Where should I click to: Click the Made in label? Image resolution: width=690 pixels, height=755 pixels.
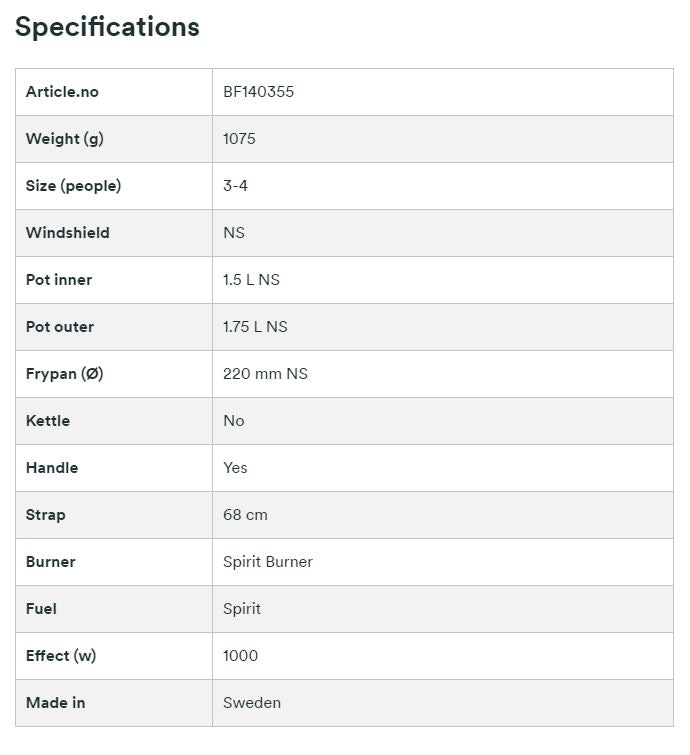pos(55,703)
